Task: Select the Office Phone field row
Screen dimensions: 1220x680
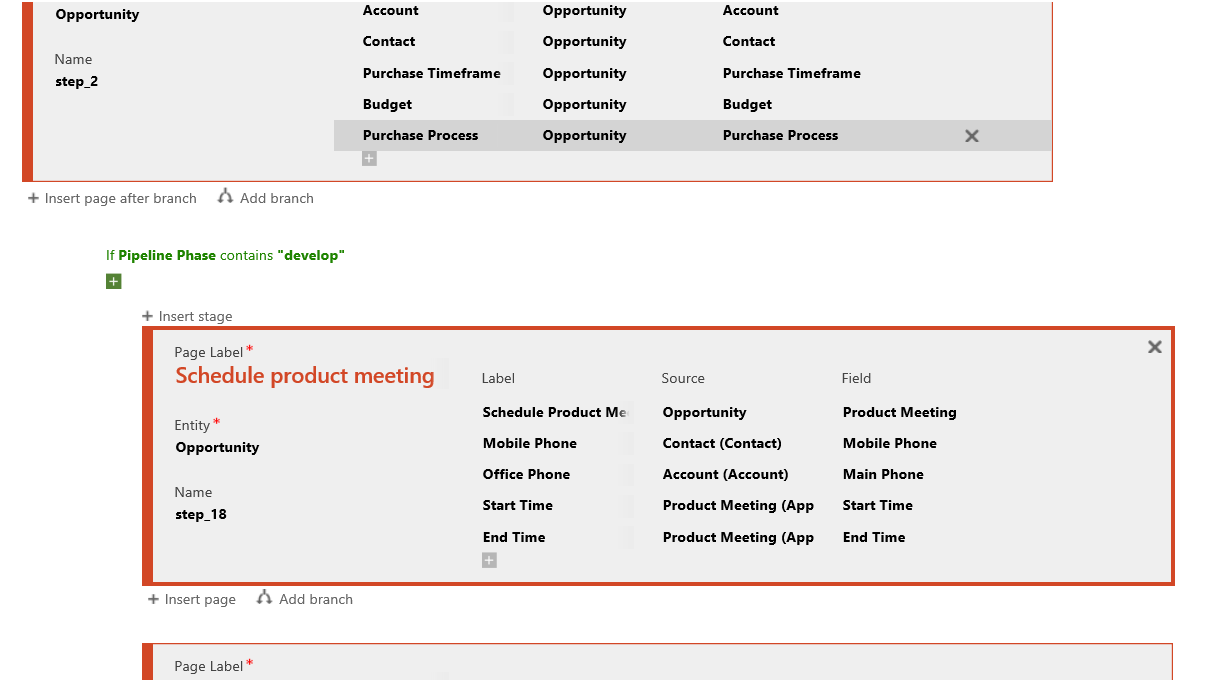Action: pos(526,474)
